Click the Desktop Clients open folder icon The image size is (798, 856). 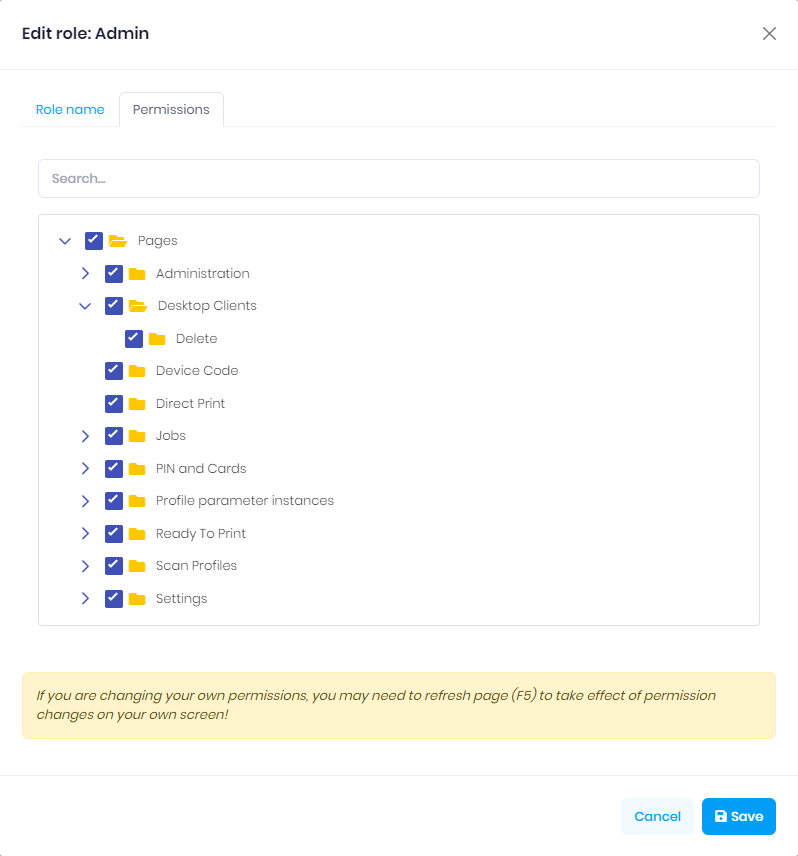(138, 306)
